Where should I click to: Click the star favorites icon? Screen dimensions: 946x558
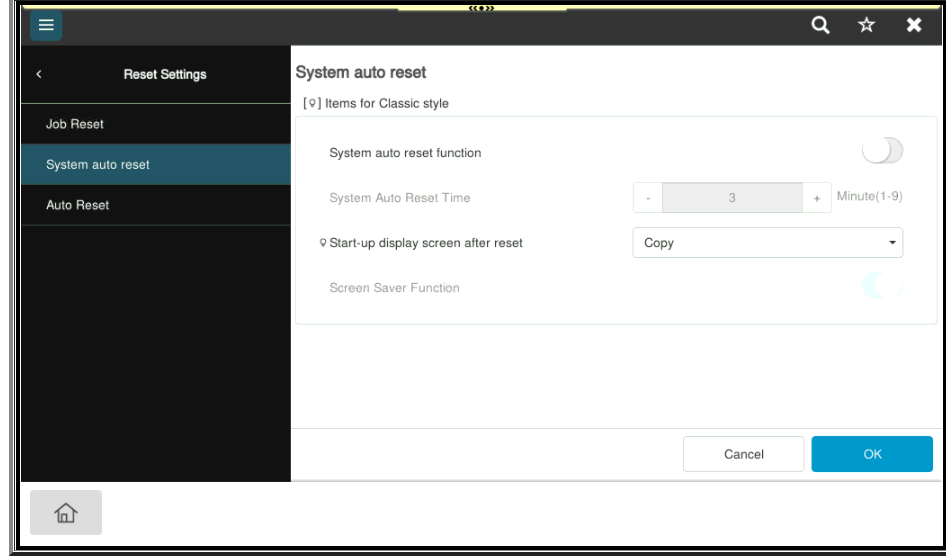point(866,26)
